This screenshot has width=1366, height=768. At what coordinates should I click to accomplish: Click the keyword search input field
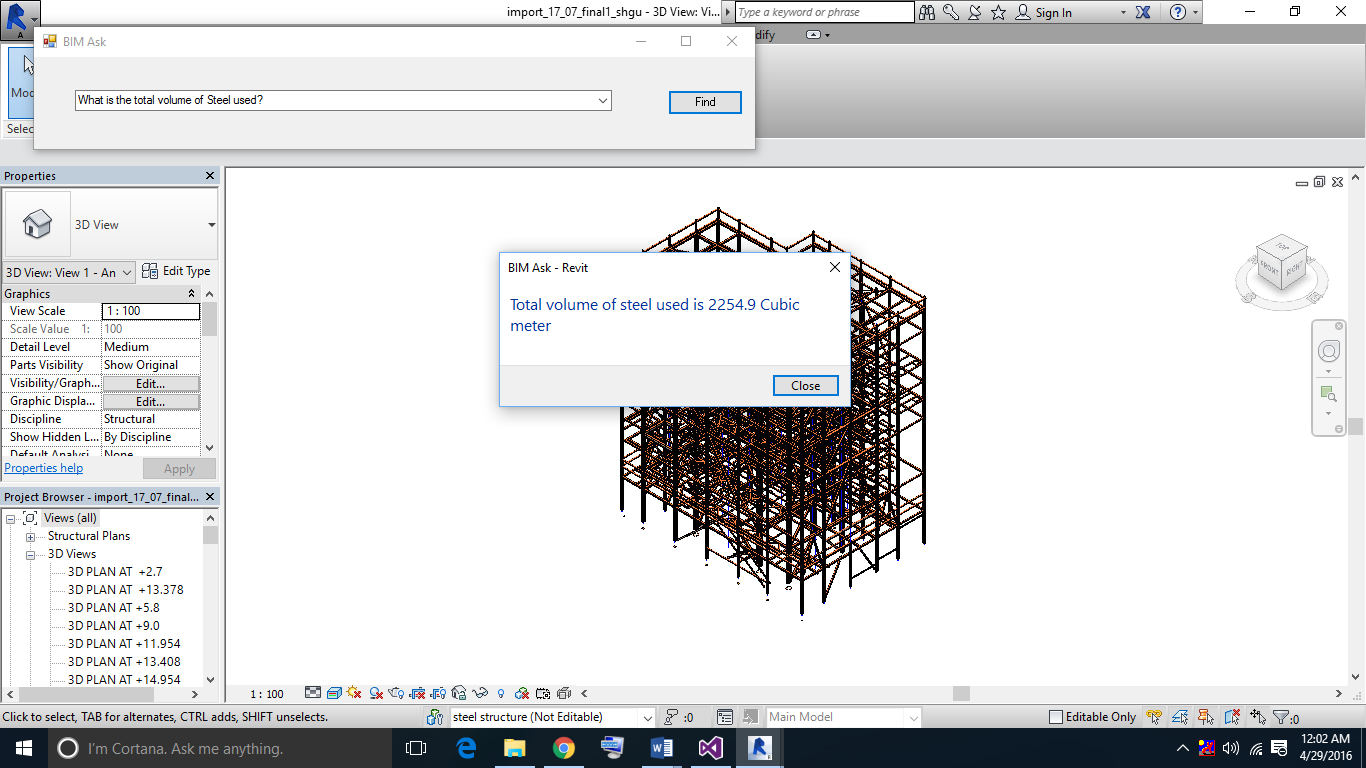click(825, 12)
